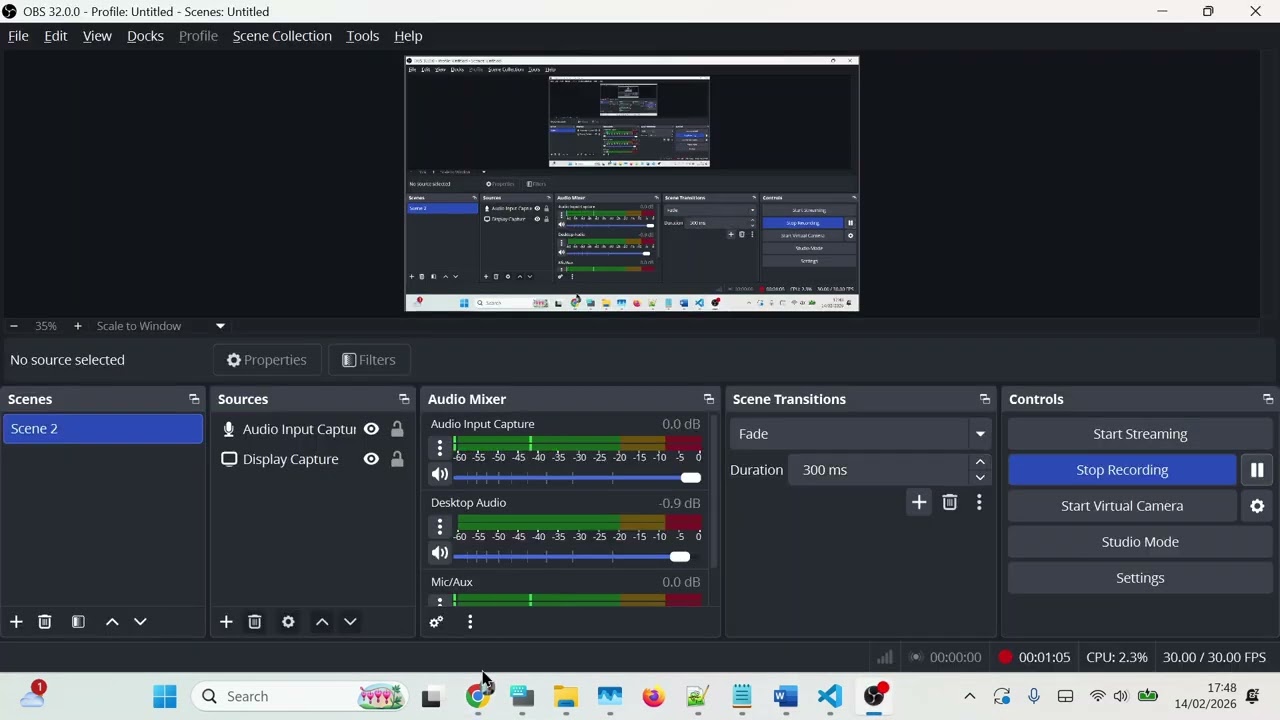
Task: Pause the recording
Action: [1257, 470]
